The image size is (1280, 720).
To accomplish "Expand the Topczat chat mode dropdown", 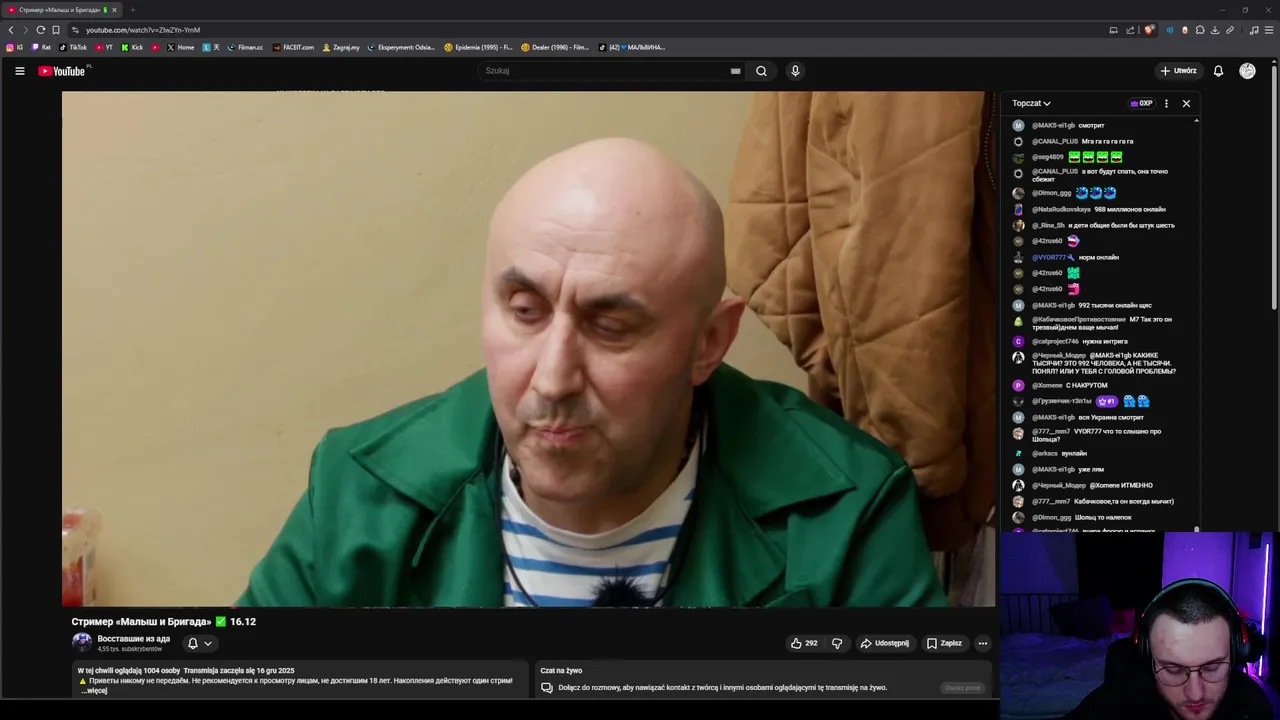I will click(x=1031, y=103).
